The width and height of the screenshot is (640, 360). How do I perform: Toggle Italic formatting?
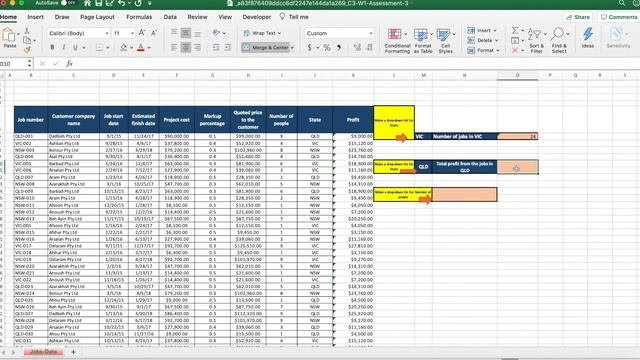pyautogui.click(x=64, y=48)
